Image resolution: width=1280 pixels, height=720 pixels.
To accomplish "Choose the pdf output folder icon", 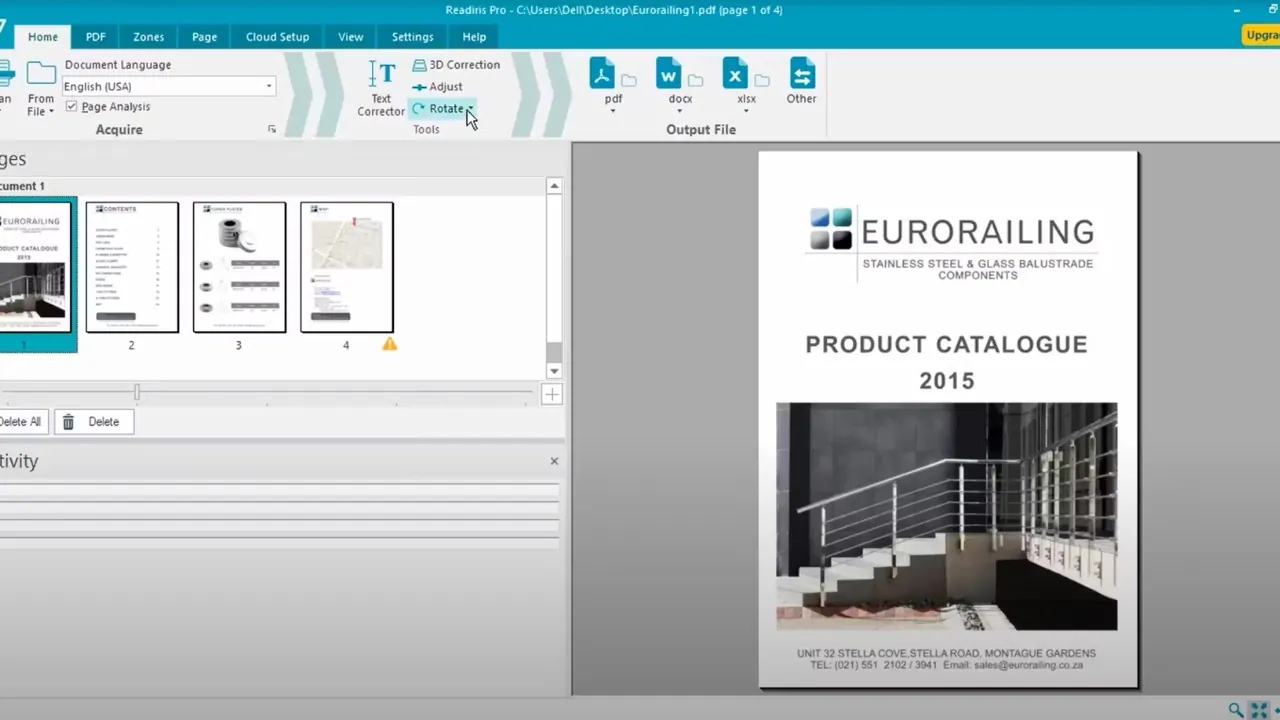I will point(628,80).
